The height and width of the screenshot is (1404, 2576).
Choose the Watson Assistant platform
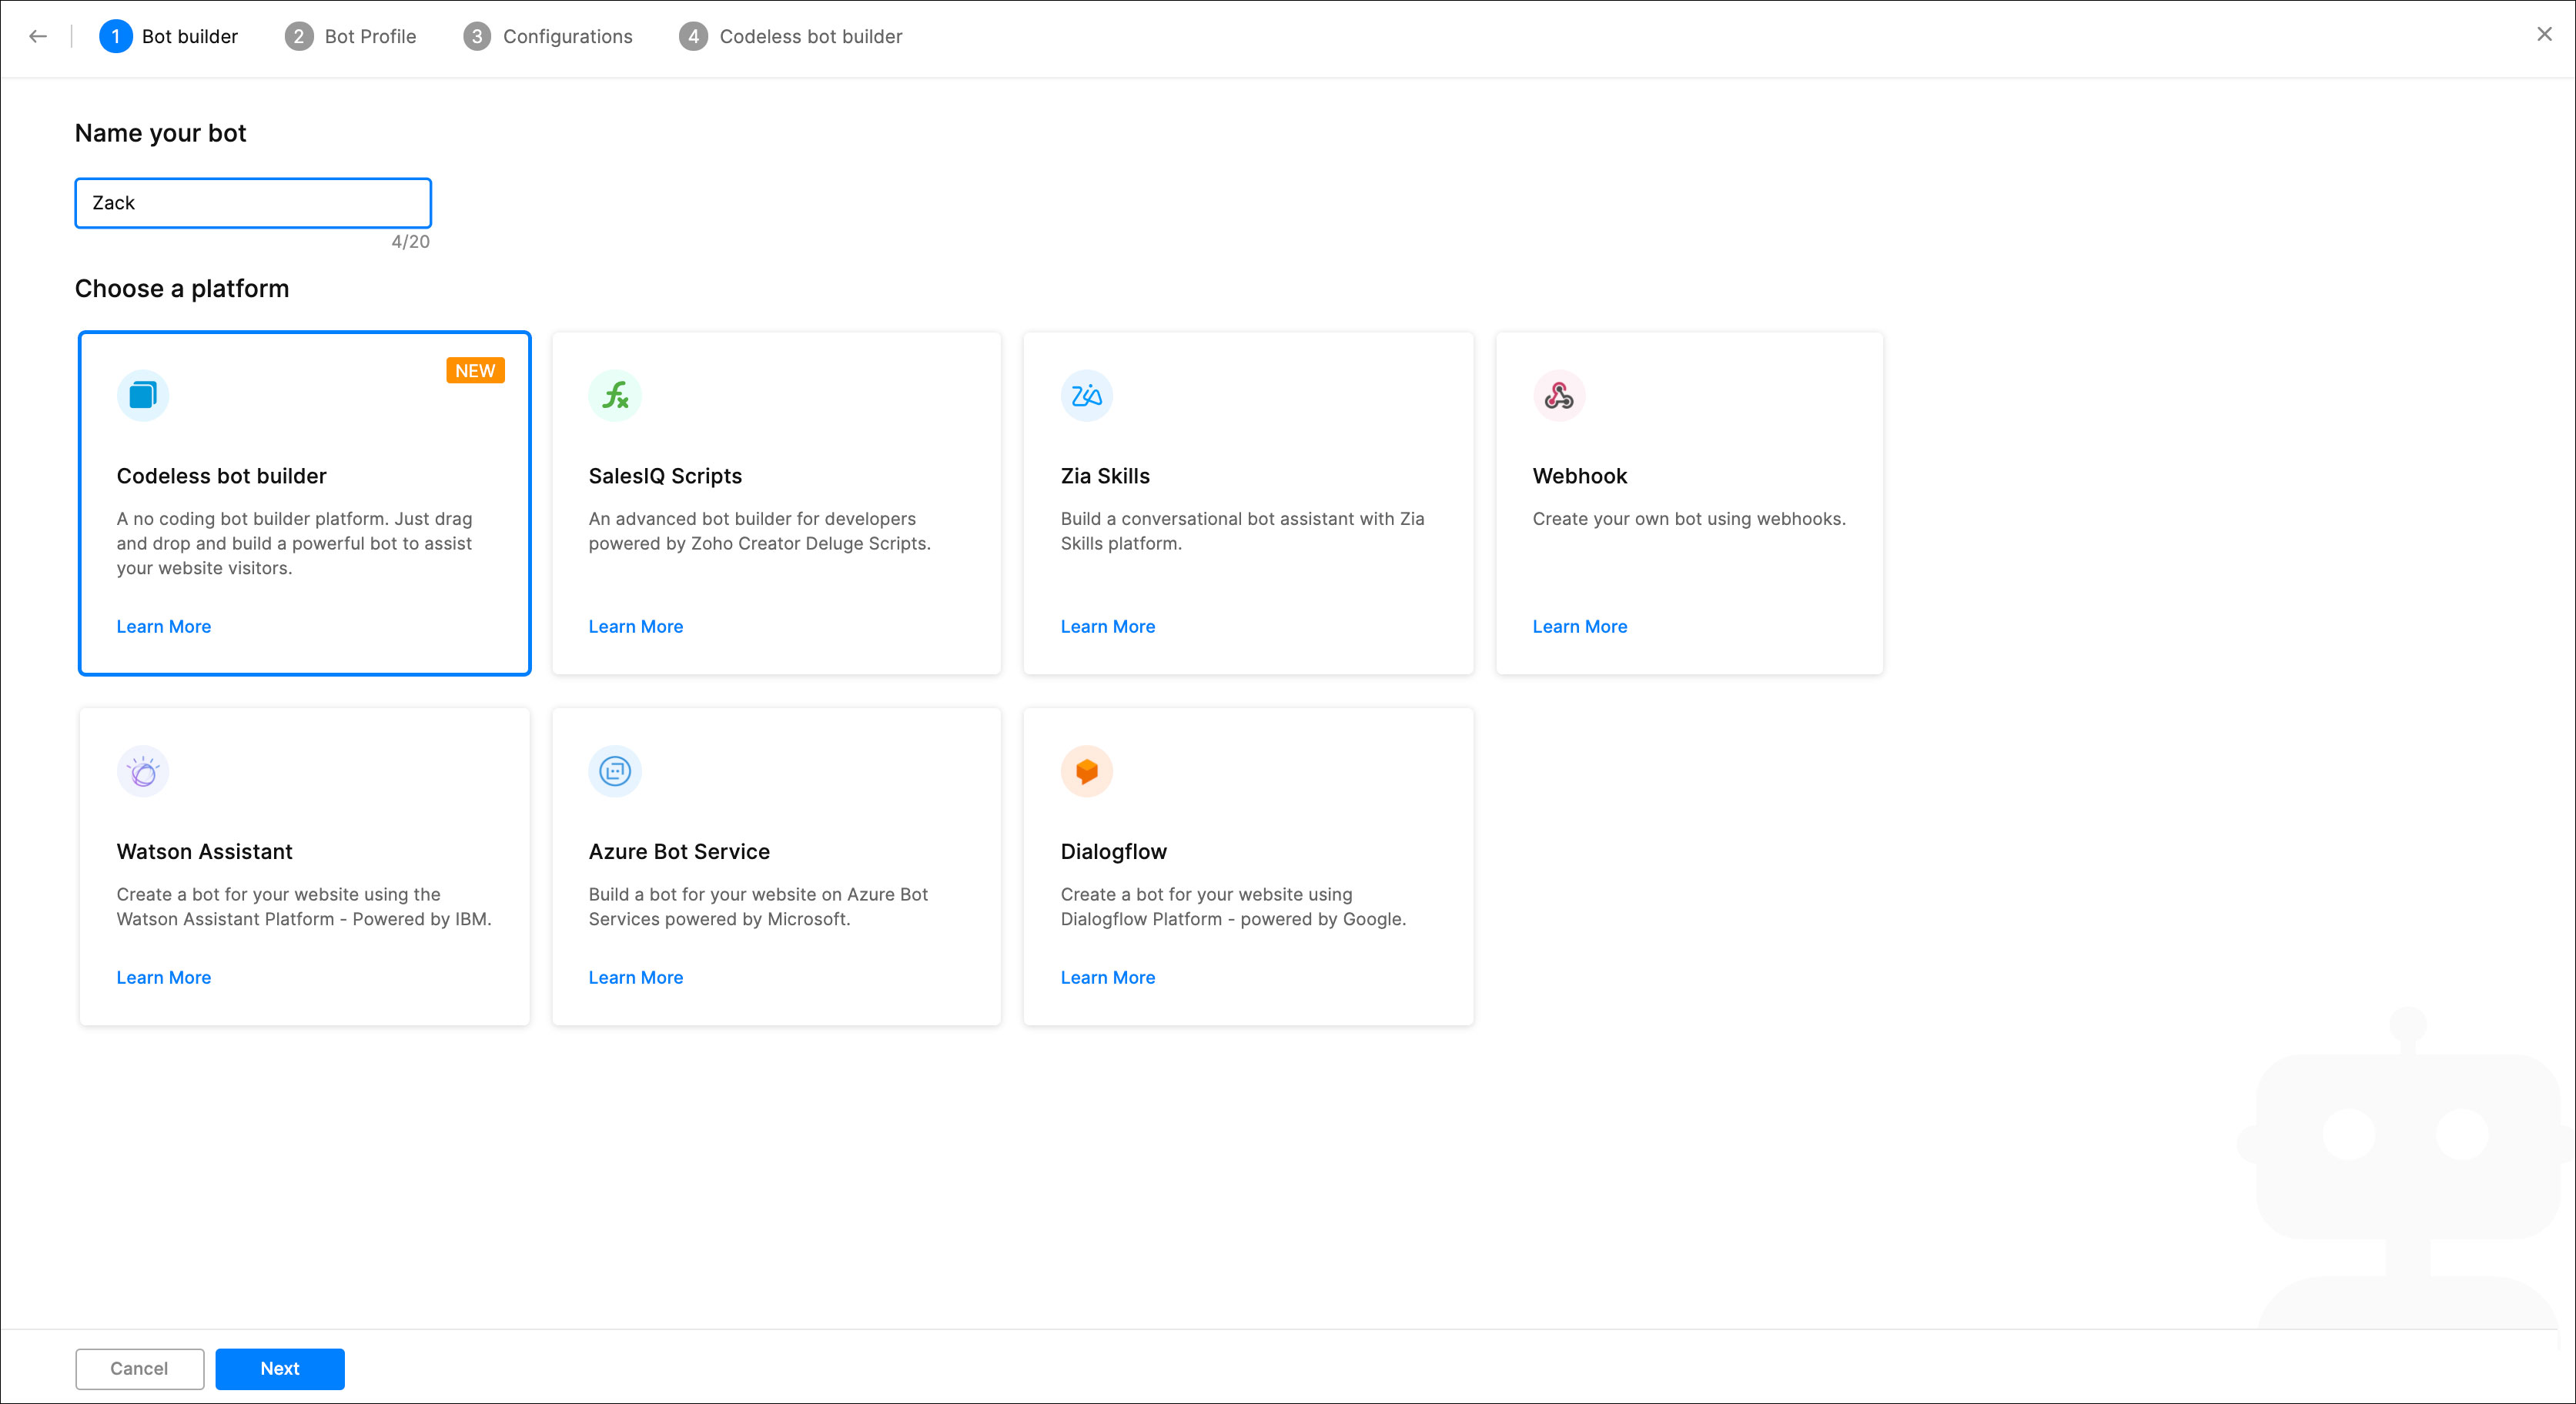[x=304, y=866]
